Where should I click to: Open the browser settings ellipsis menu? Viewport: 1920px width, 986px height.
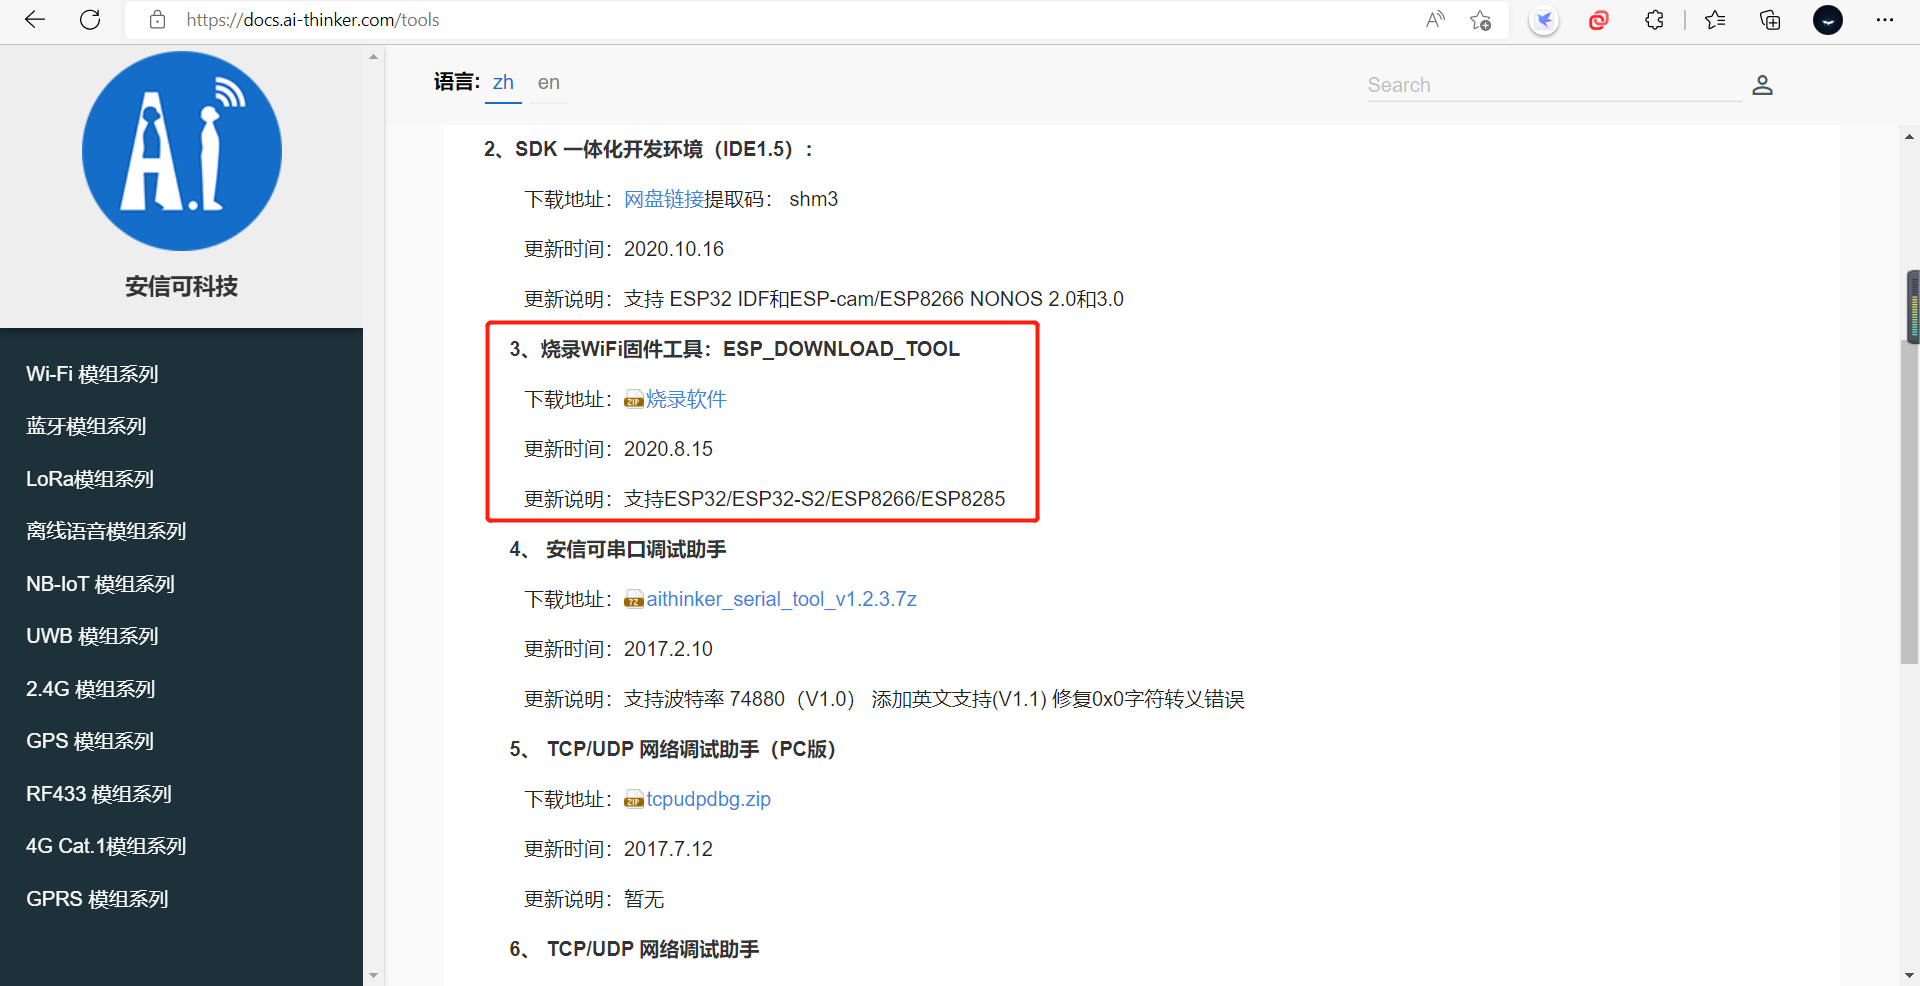point(1885,20)
